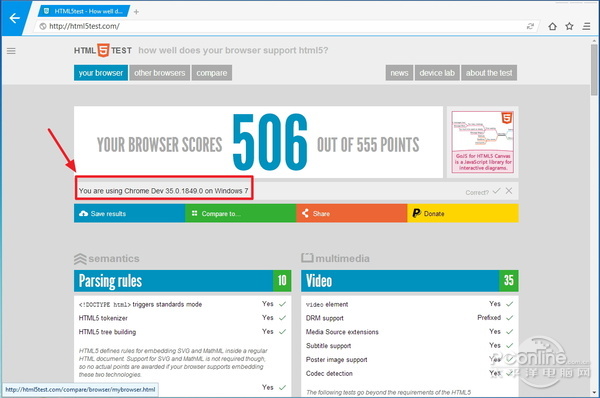Dismiss browser detection with X icon
Screen dimensions: 600x398
[509, 191]
